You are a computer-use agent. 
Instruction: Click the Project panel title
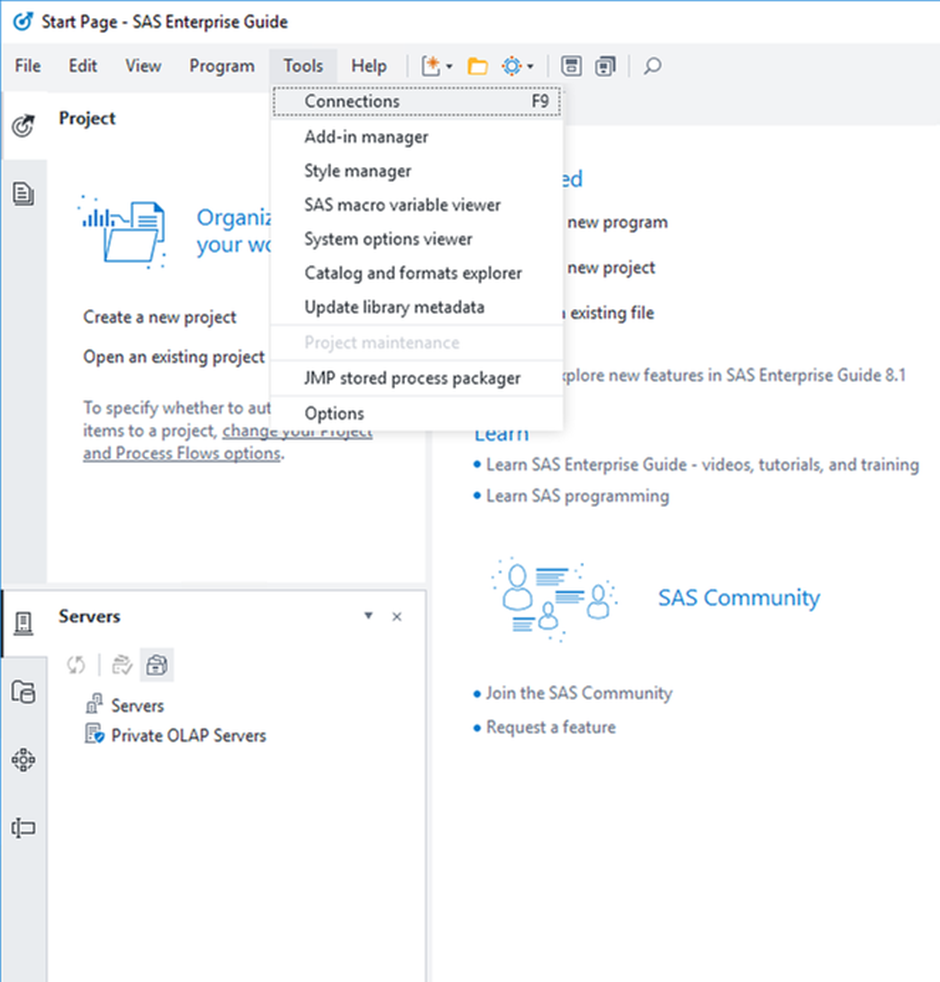[x=87, y=118]
